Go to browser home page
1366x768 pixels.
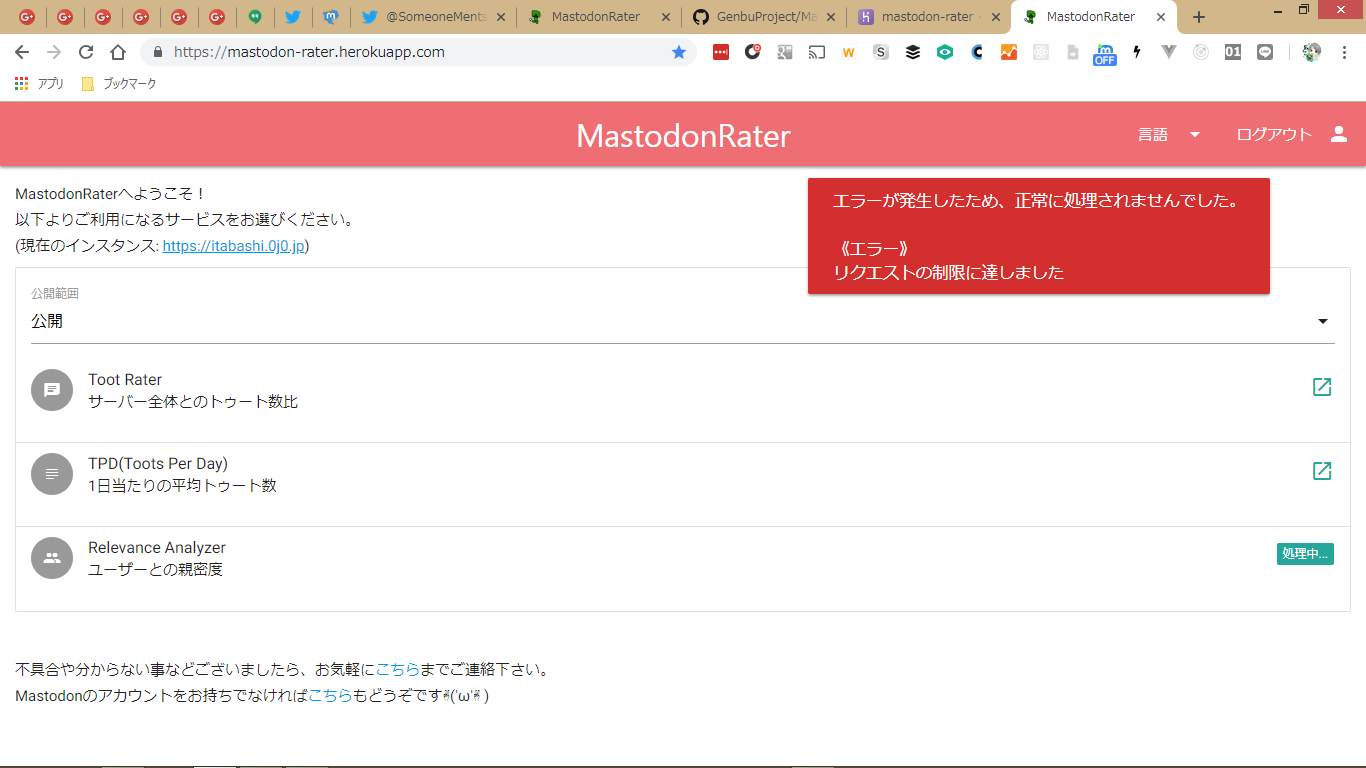click(x=118, y=52)
